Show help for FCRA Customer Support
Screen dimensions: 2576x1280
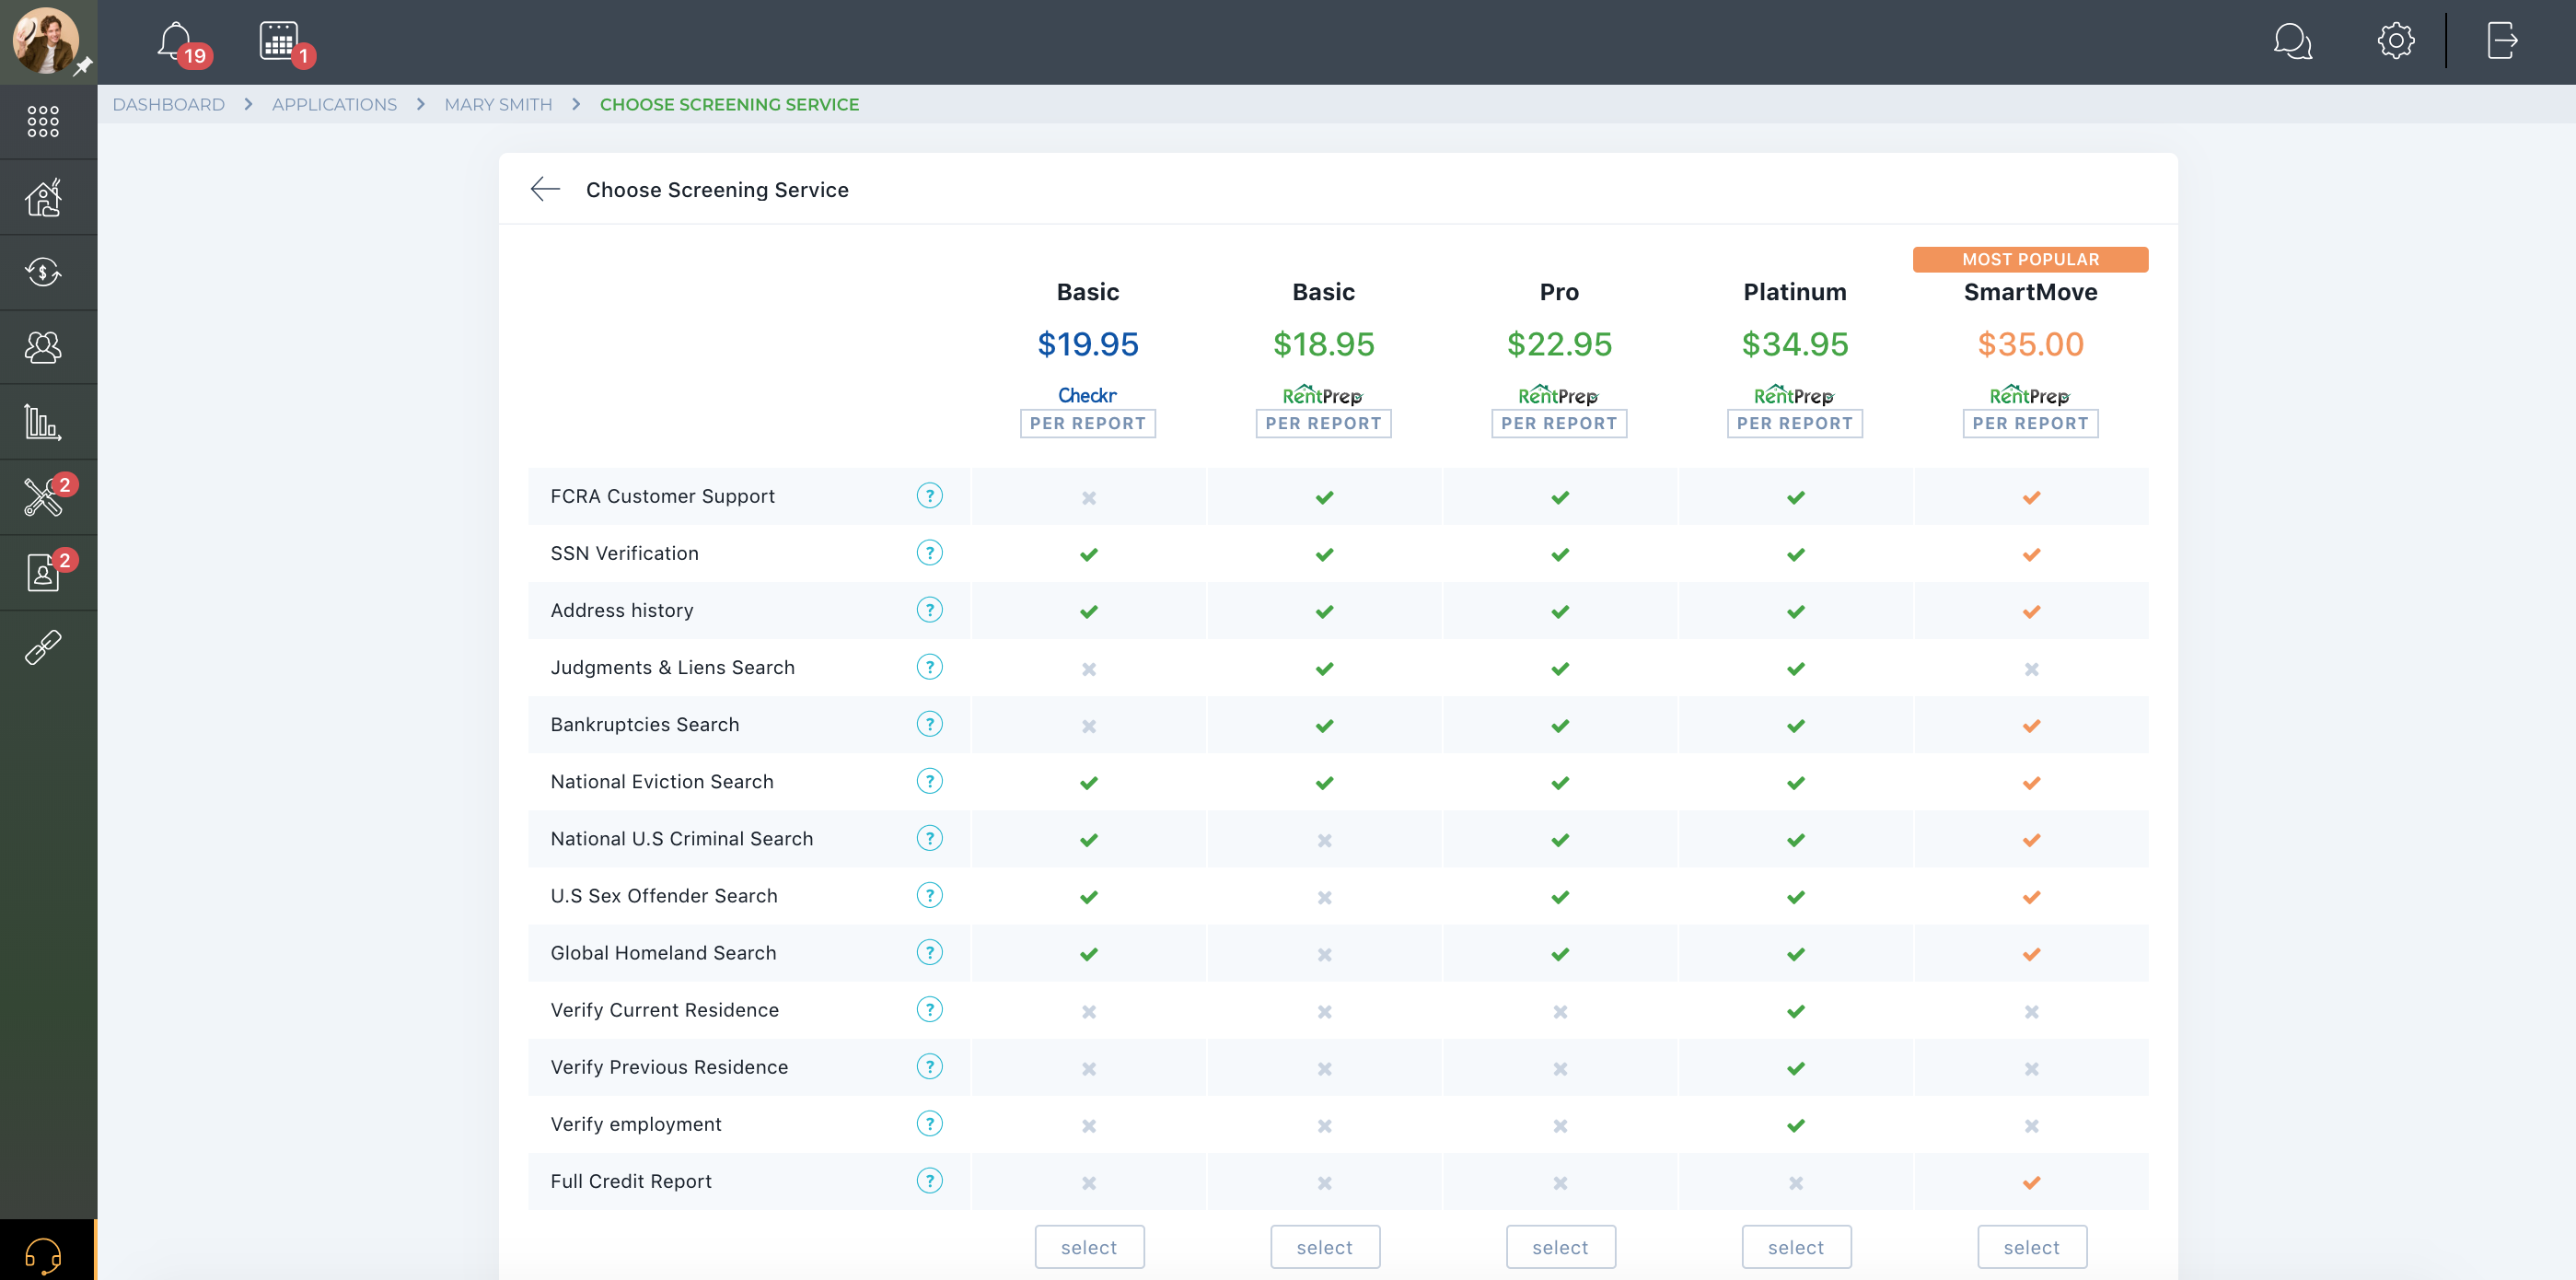(929, 496)
